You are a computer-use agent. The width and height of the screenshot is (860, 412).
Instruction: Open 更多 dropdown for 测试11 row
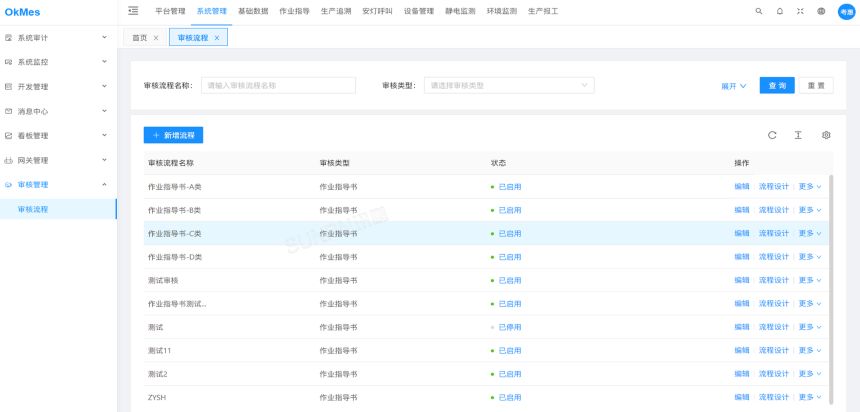point(810,351)
